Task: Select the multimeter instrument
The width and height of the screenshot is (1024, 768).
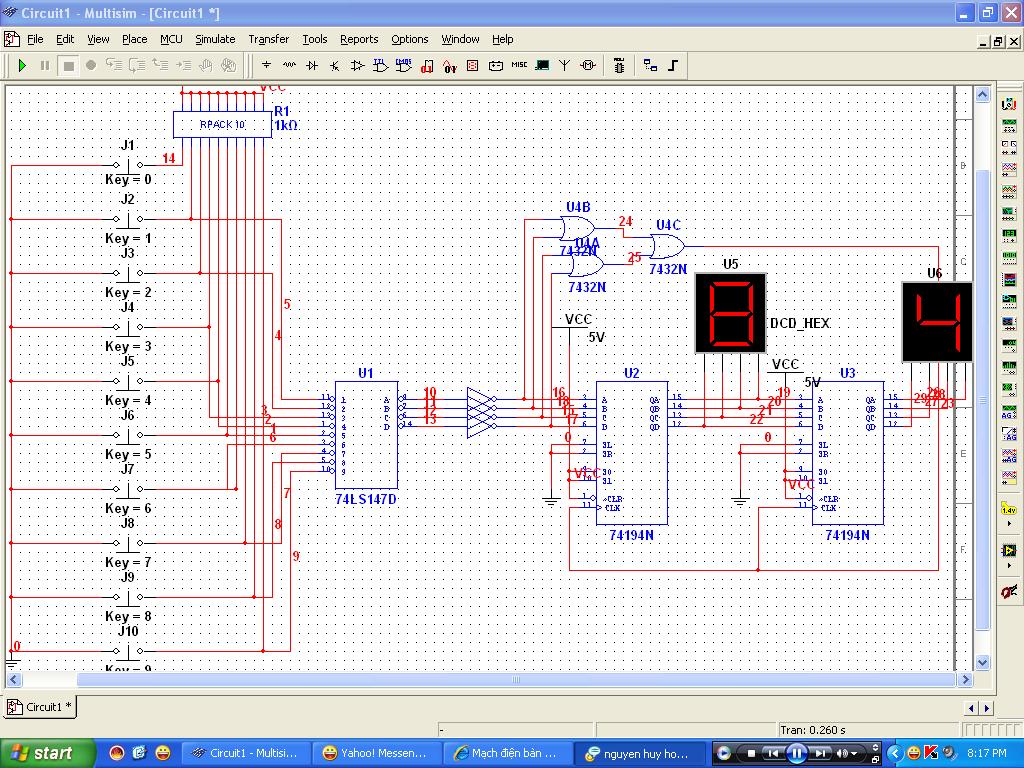Action: click(x=1009, y=105)
